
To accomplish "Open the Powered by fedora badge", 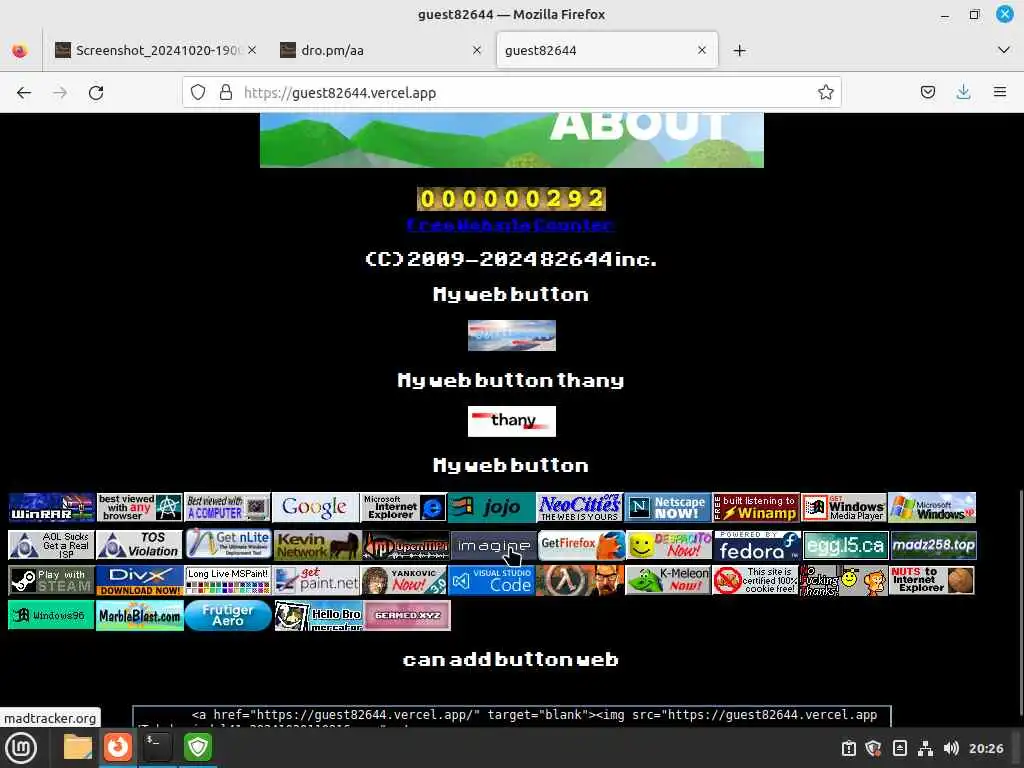I will (757, 545).
